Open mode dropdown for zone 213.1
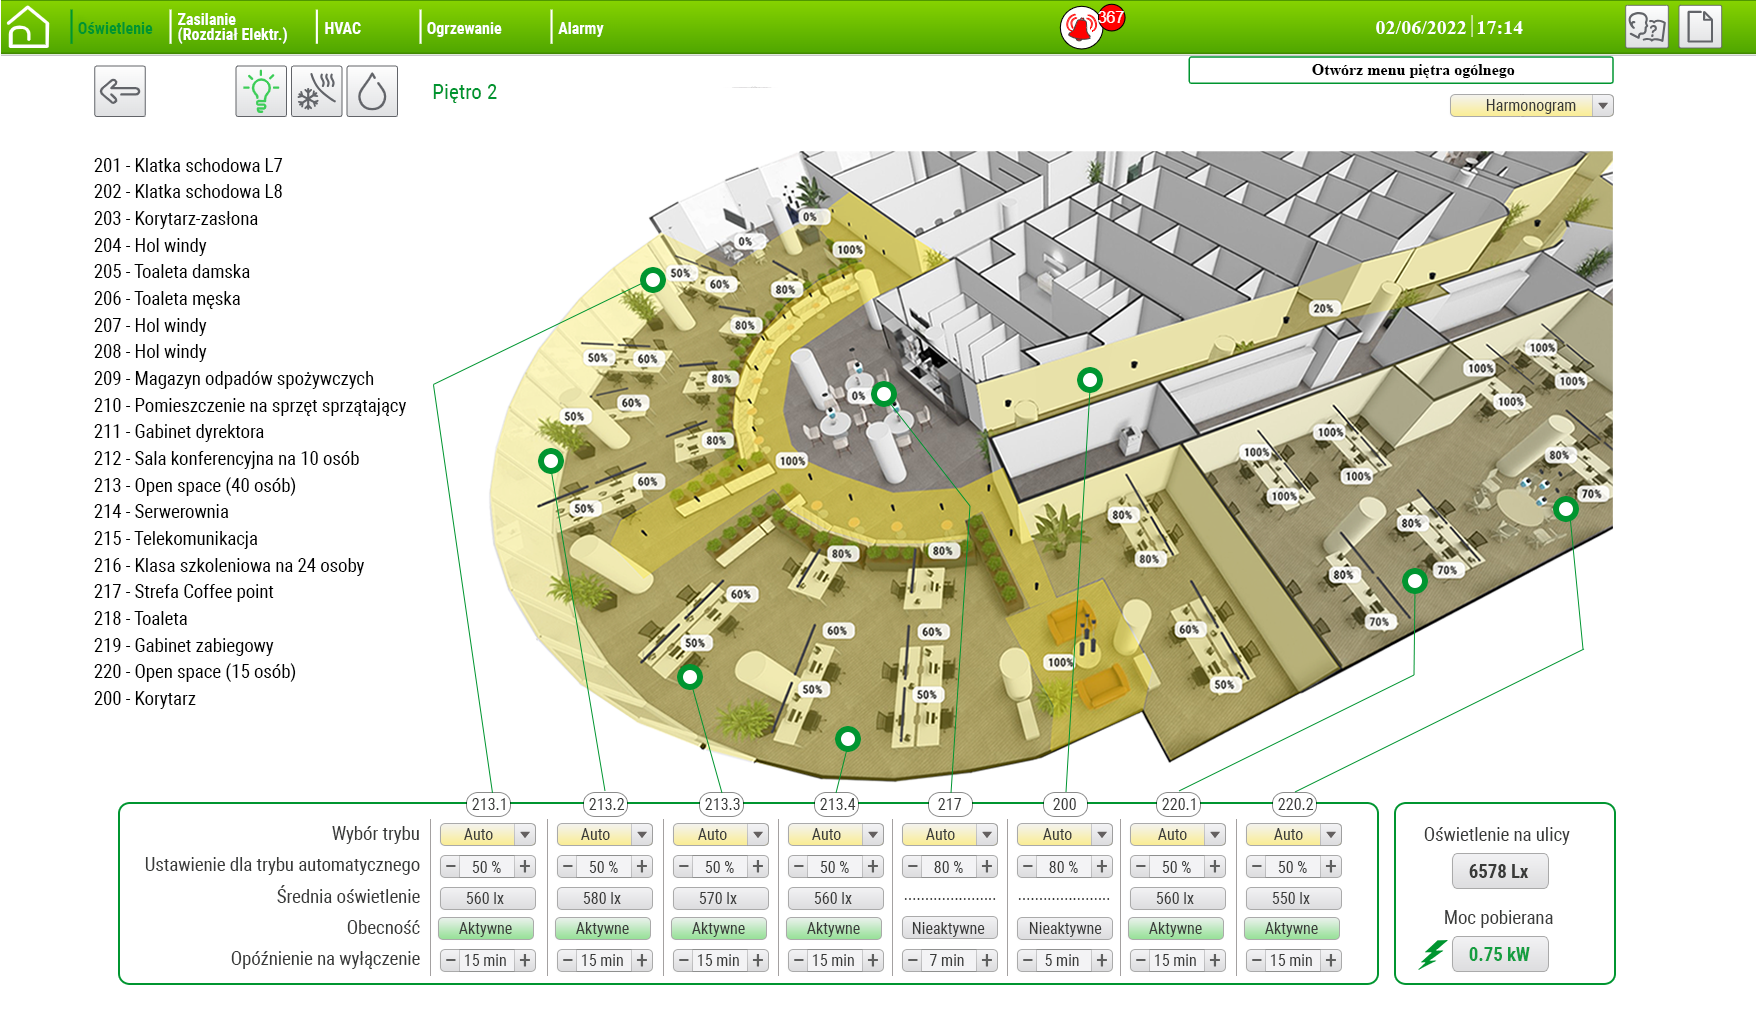The width and height of the screenshot is (1757, 1011). [x=525, y=835]
